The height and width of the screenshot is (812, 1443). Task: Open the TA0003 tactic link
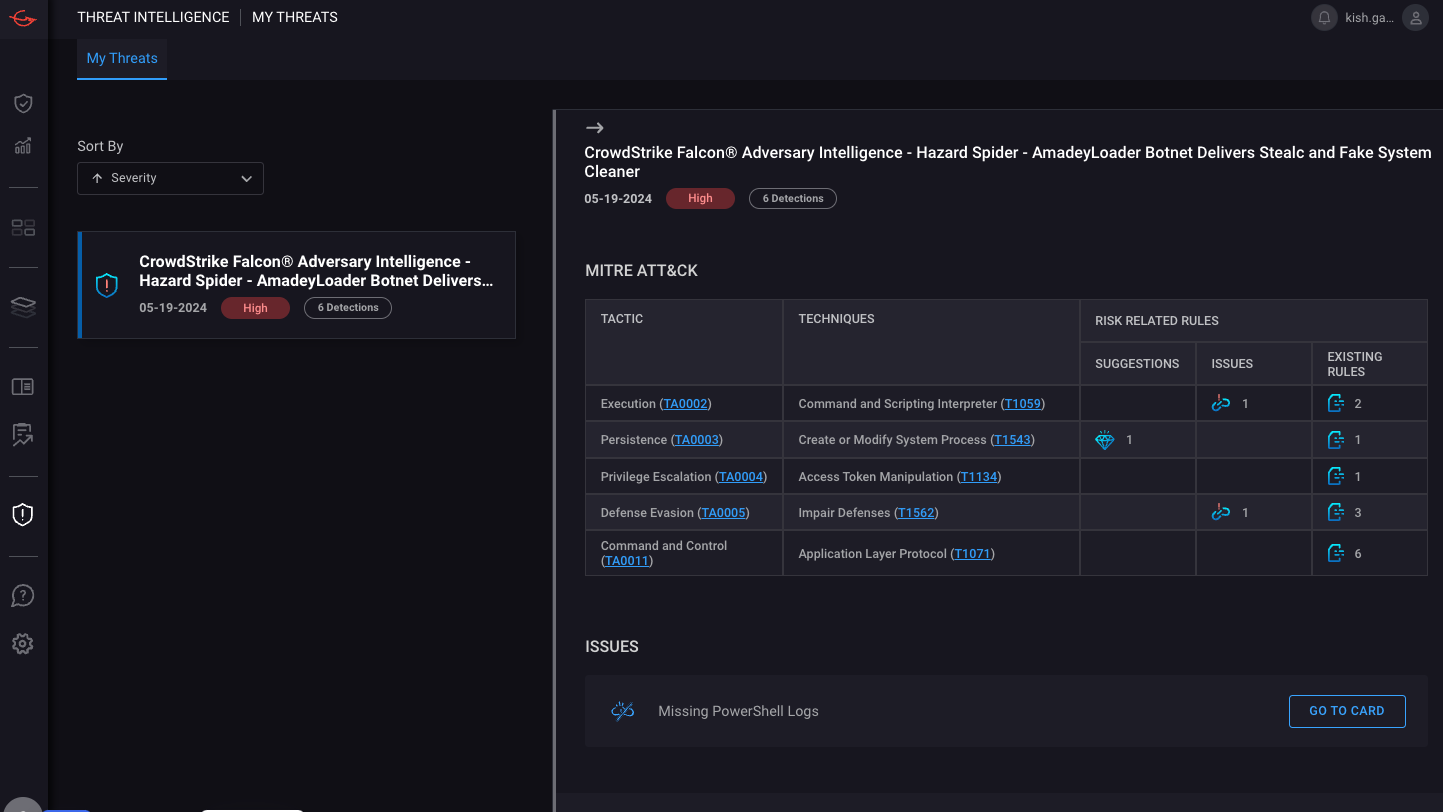pos(696,440)
